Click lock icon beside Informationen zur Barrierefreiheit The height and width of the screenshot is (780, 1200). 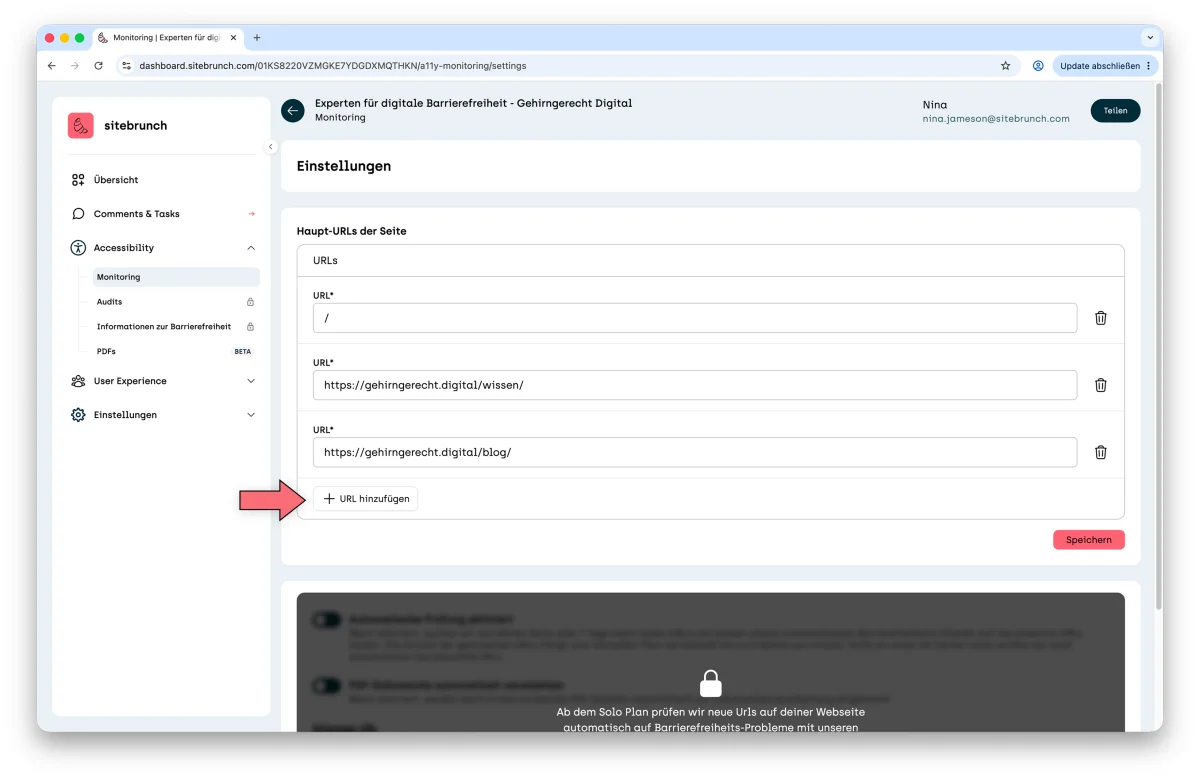pyautogui.click(x=250, y=327)
